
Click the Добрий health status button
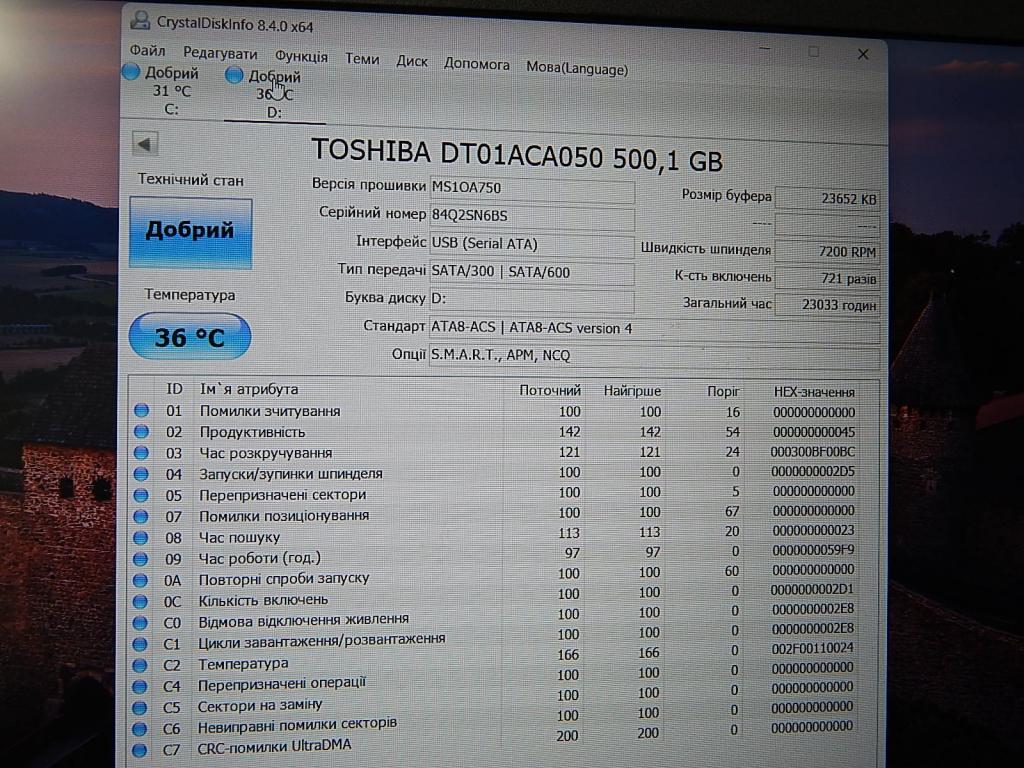click(190, 232)
